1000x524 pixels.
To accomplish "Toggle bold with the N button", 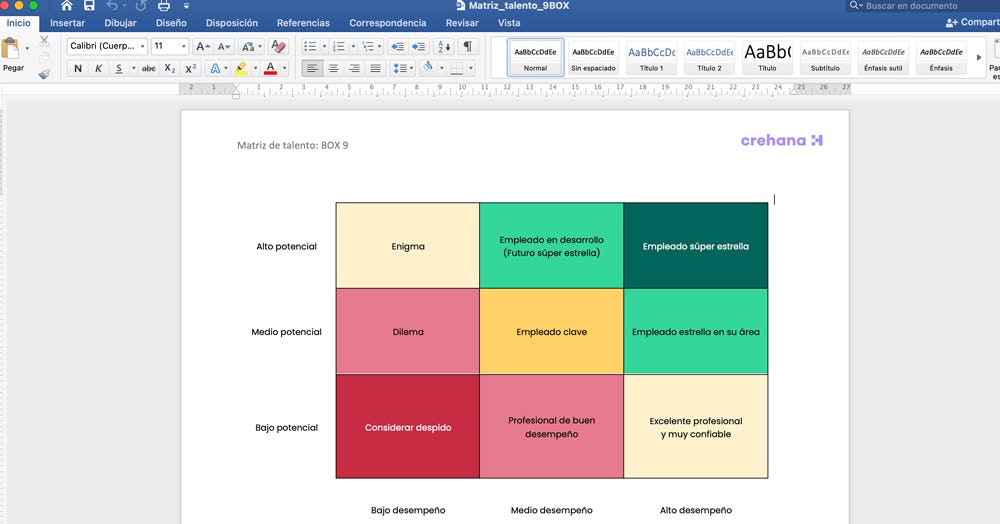I will click(78, 68).
